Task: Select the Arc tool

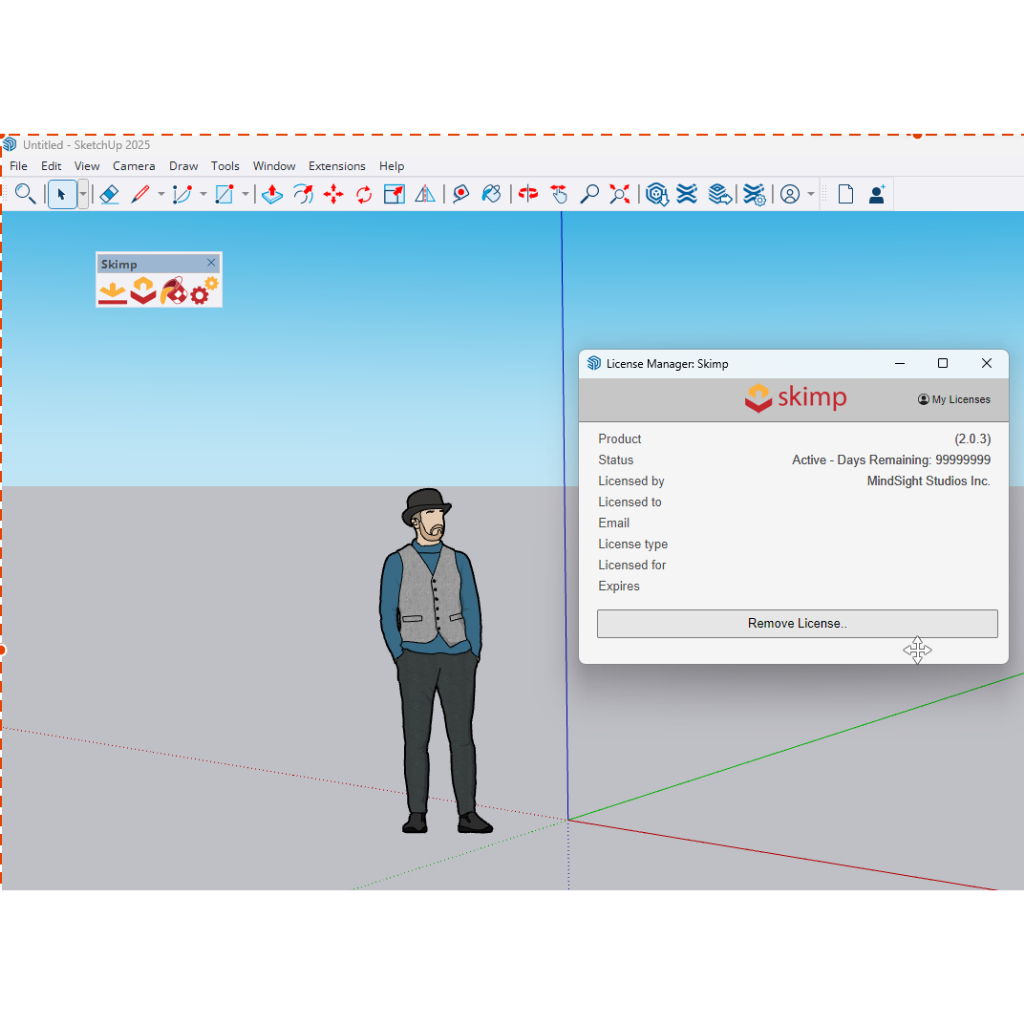Action: pos(182,194)
